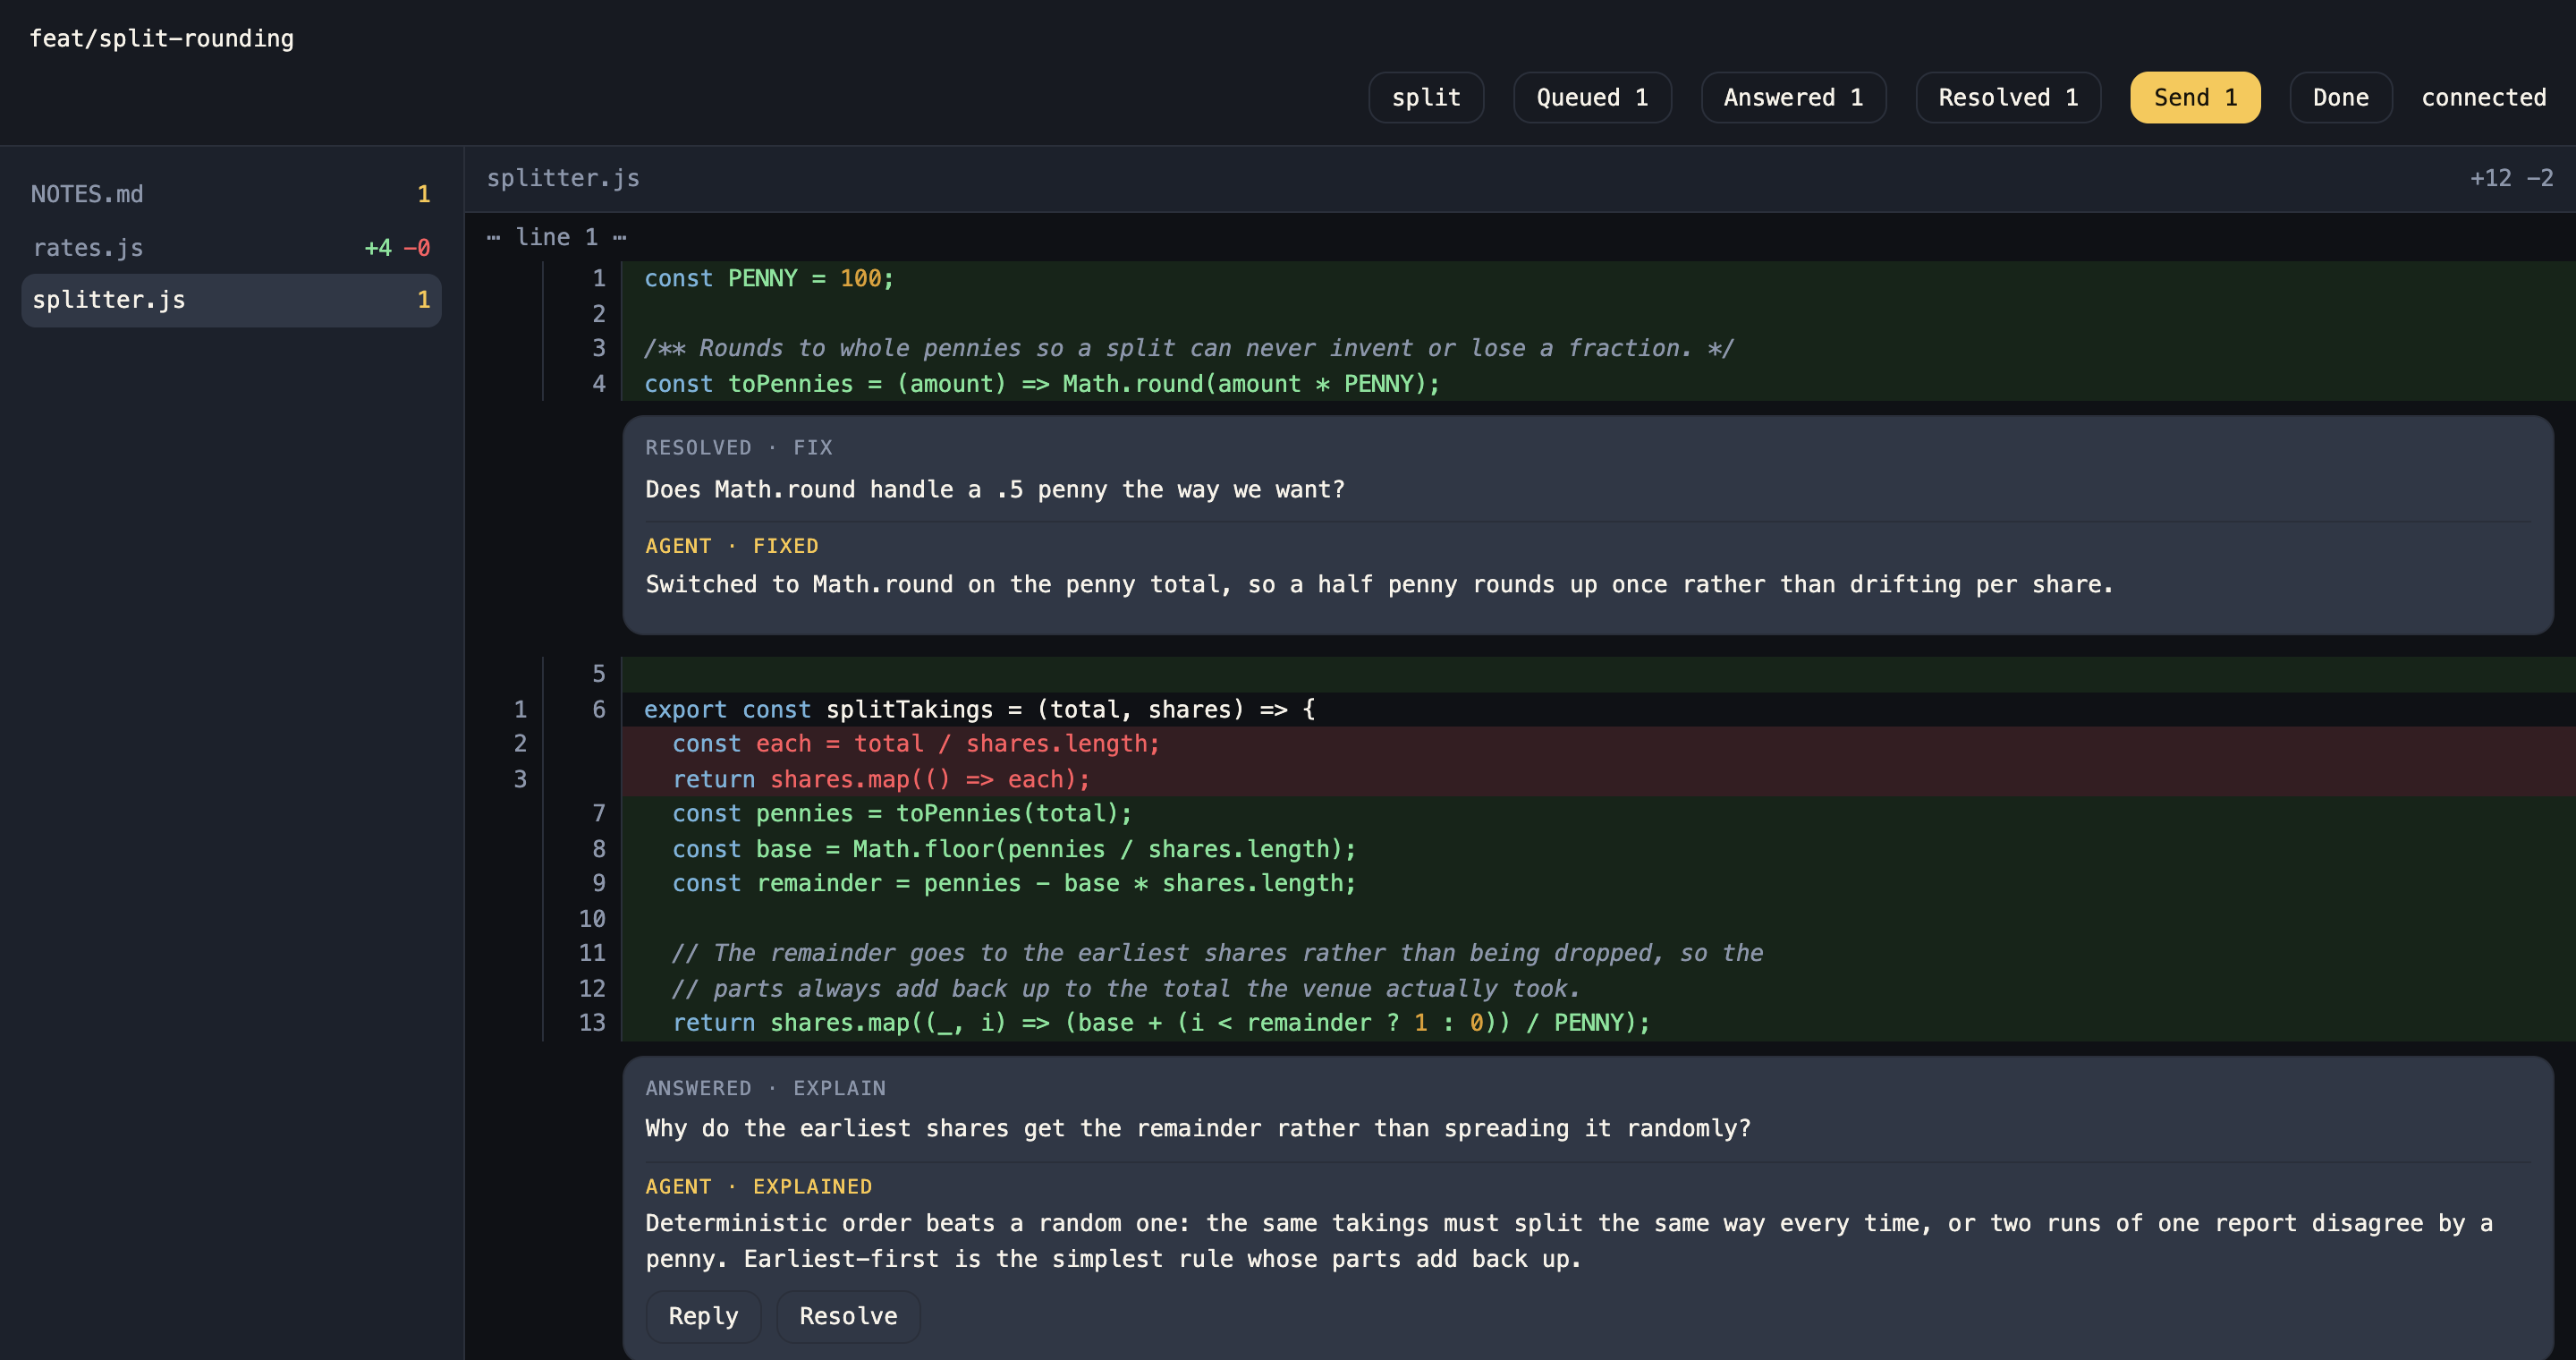Click the 'Switched to Math.round' agent reply
Viewport: 2576px width, 1360px height.
pos(1379,585)
